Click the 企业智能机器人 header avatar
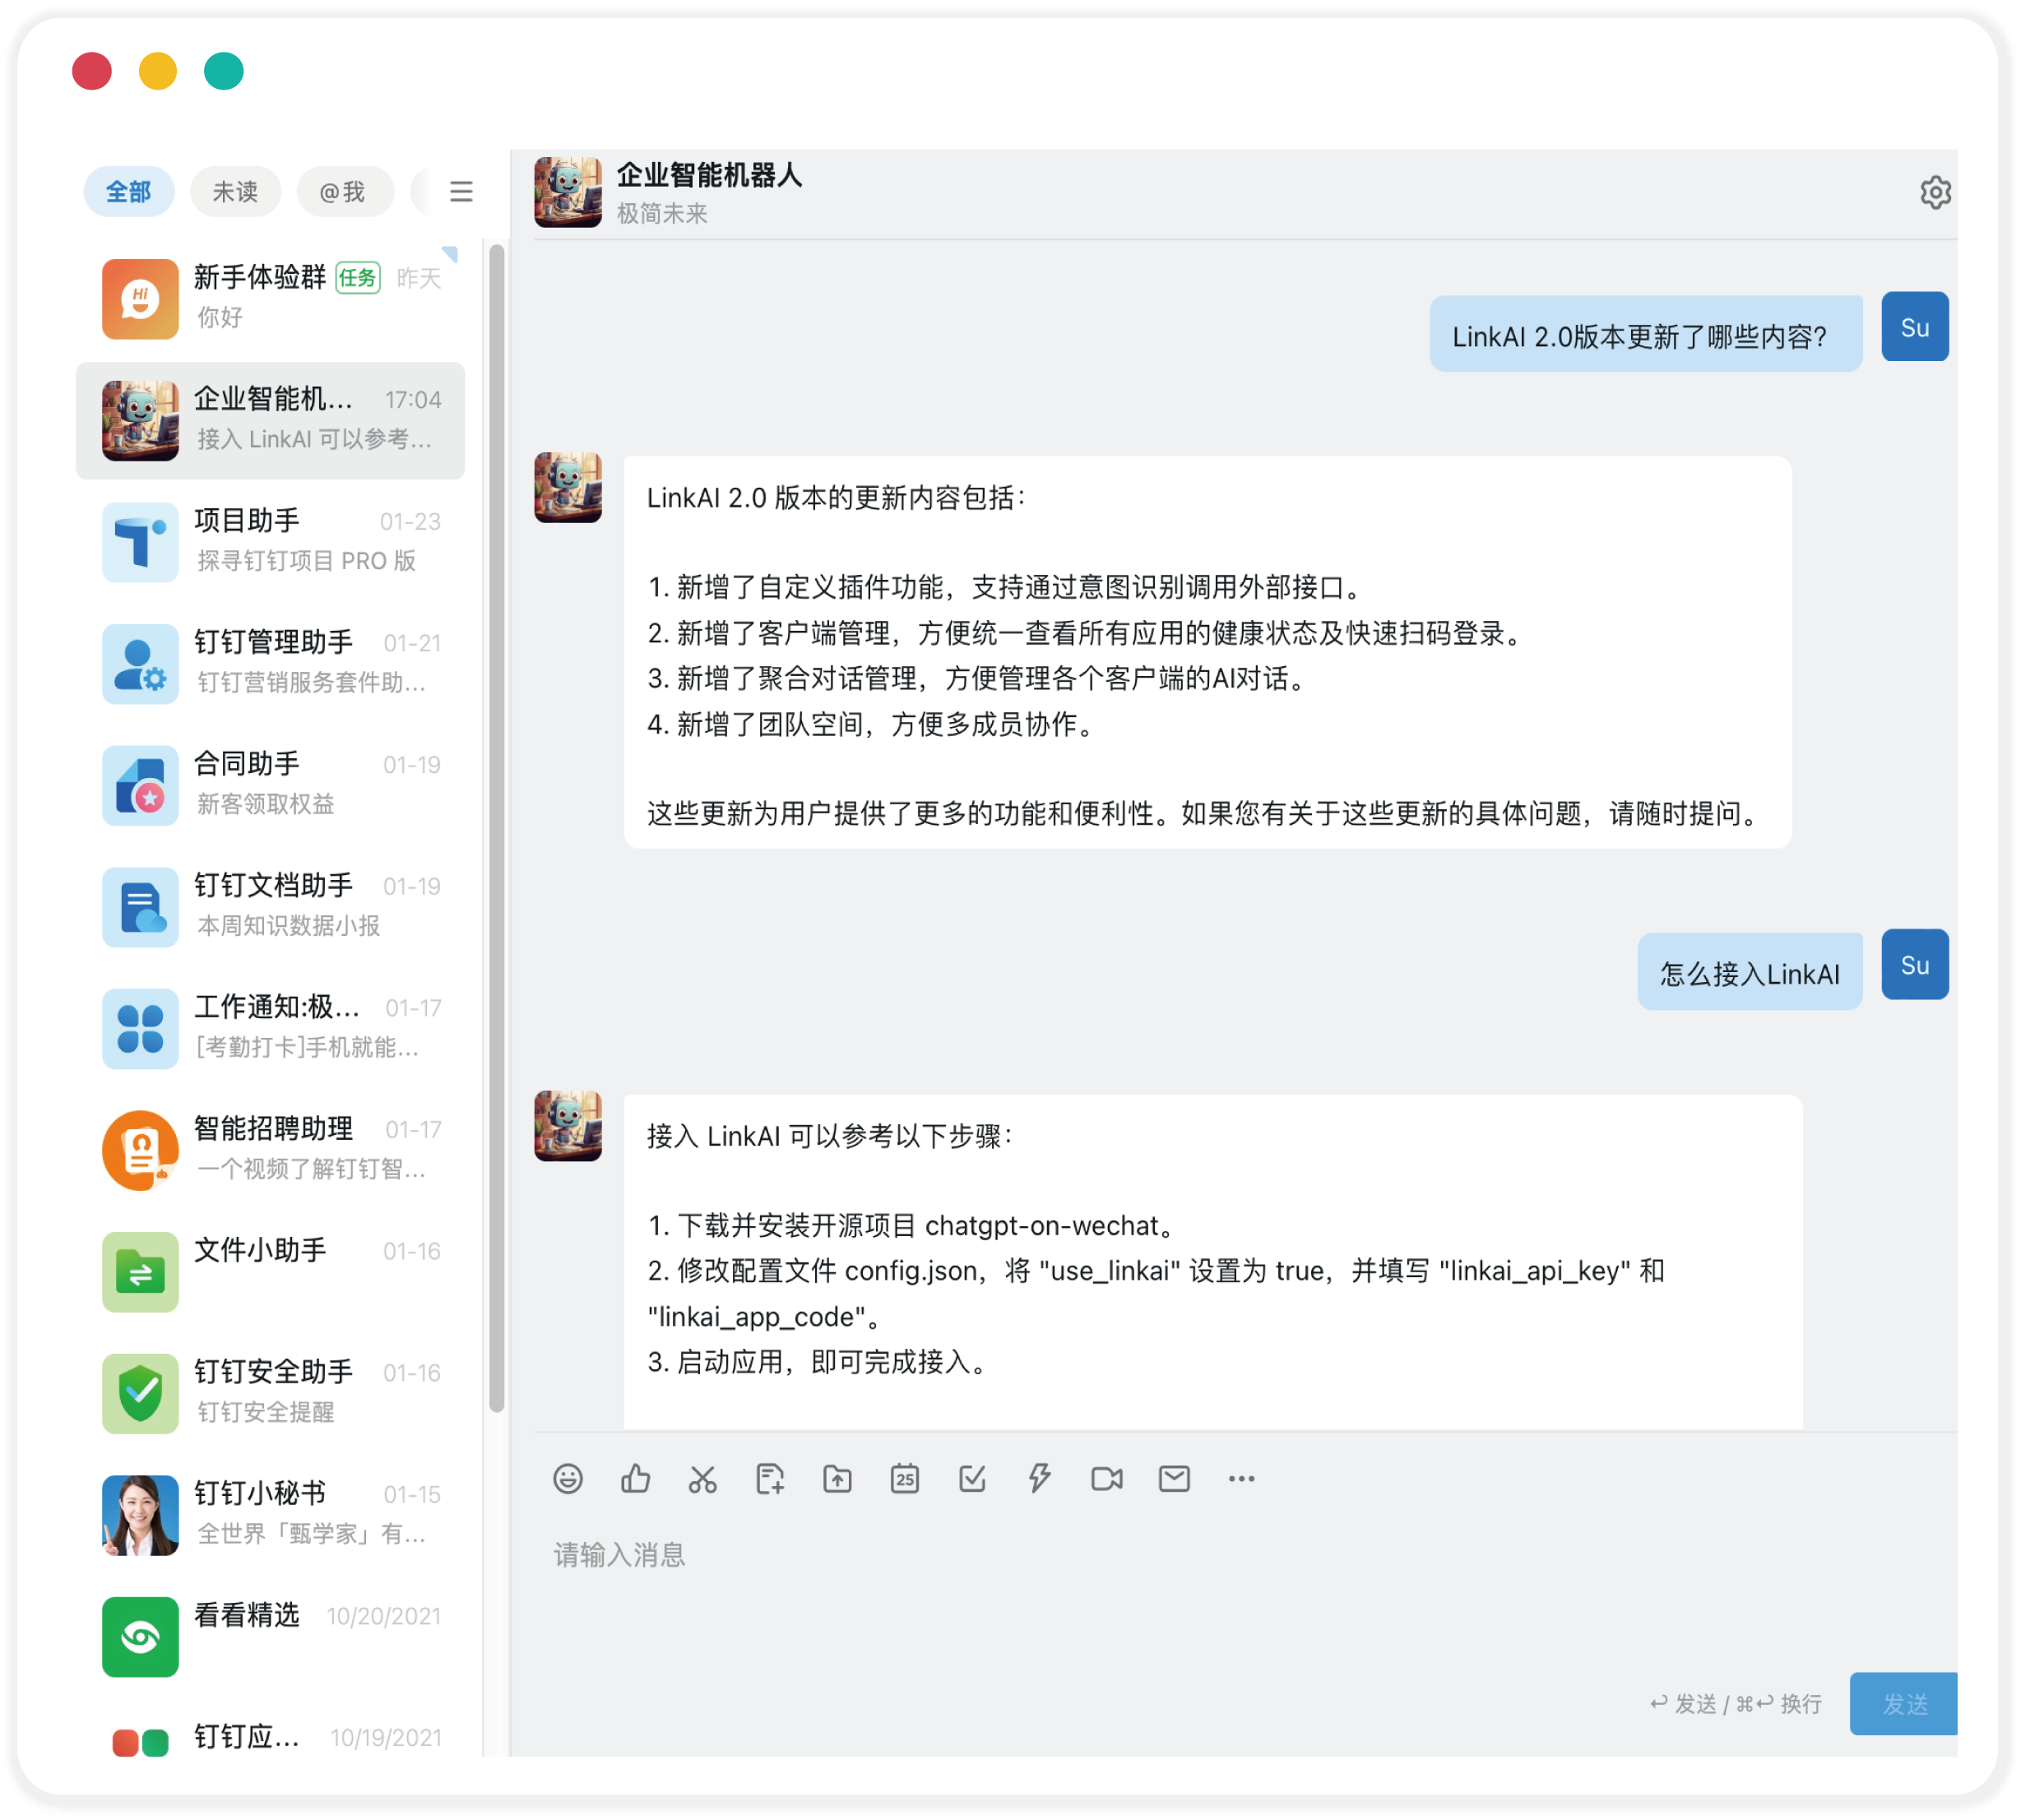Image resolution: width=2021 pixels, height=1820 pixels. 568,192
